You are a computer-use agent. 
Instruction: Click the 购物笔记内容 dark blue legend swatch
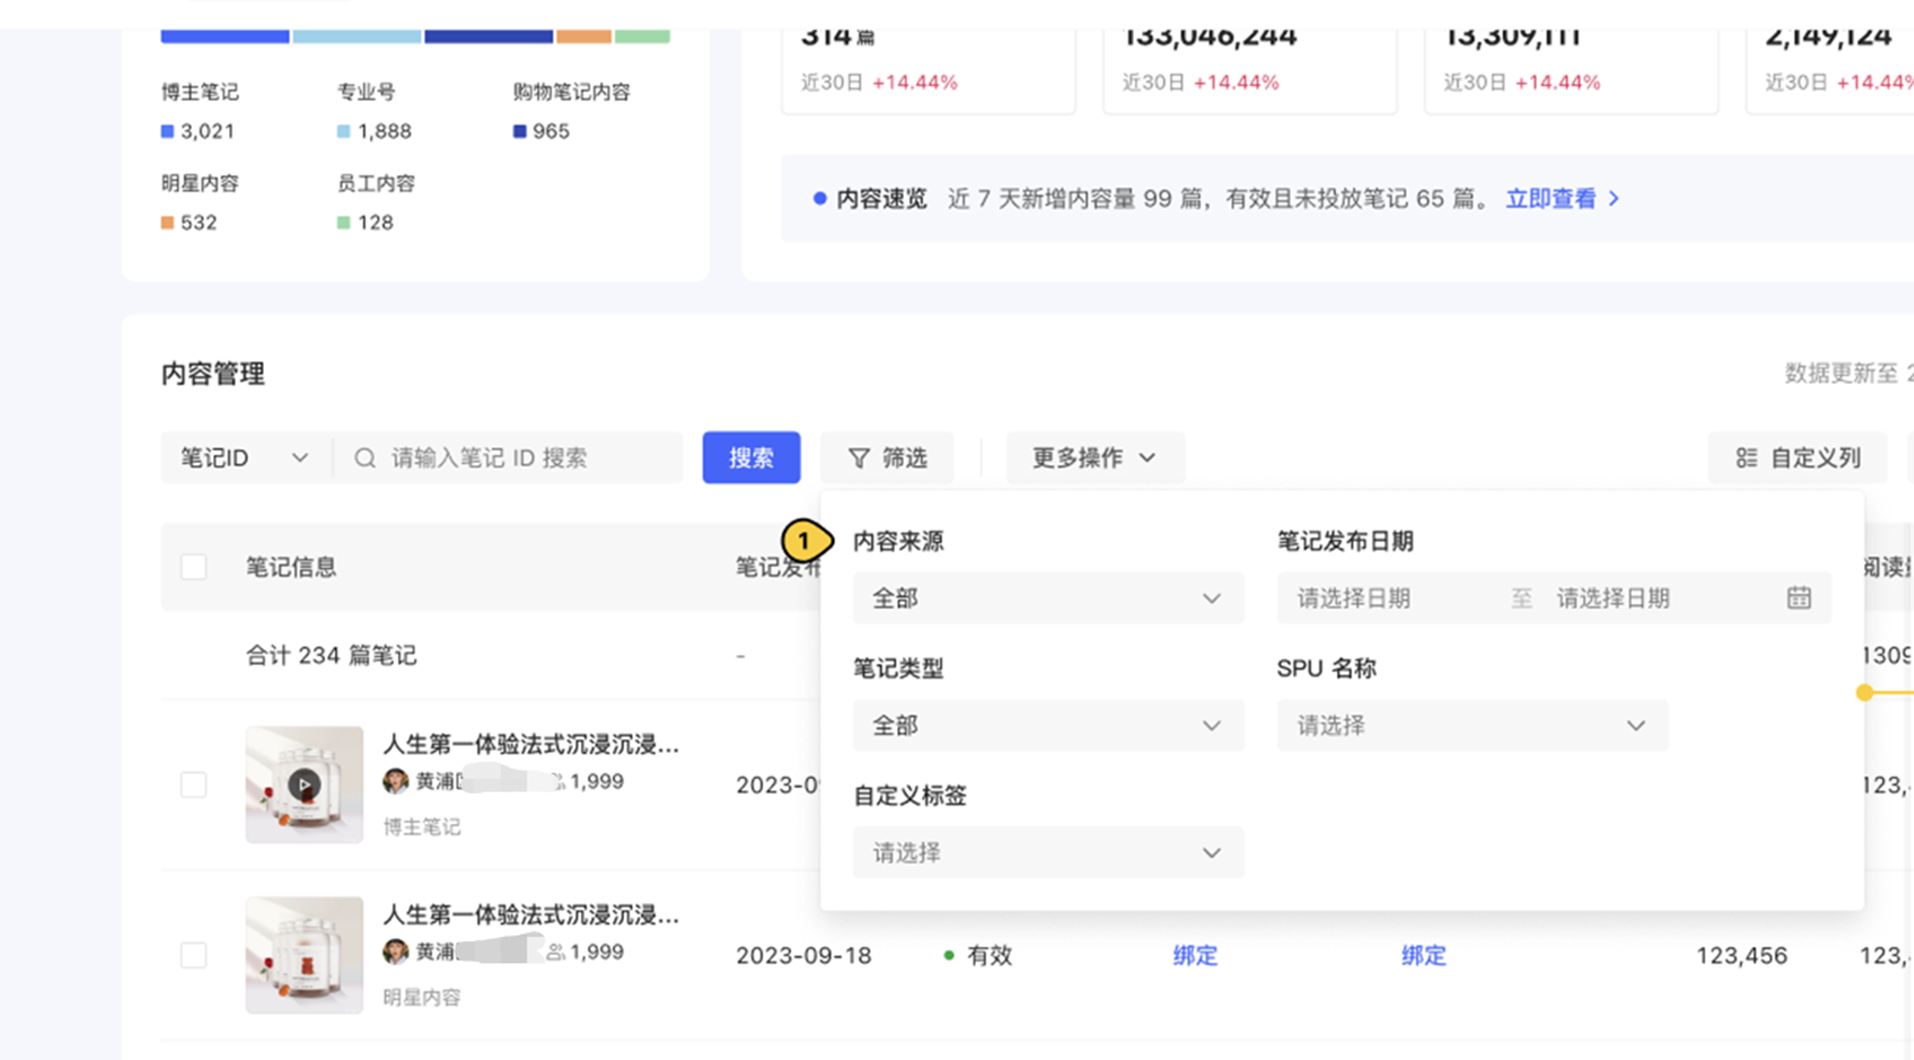pyautogui.click(x=519, y=131)
